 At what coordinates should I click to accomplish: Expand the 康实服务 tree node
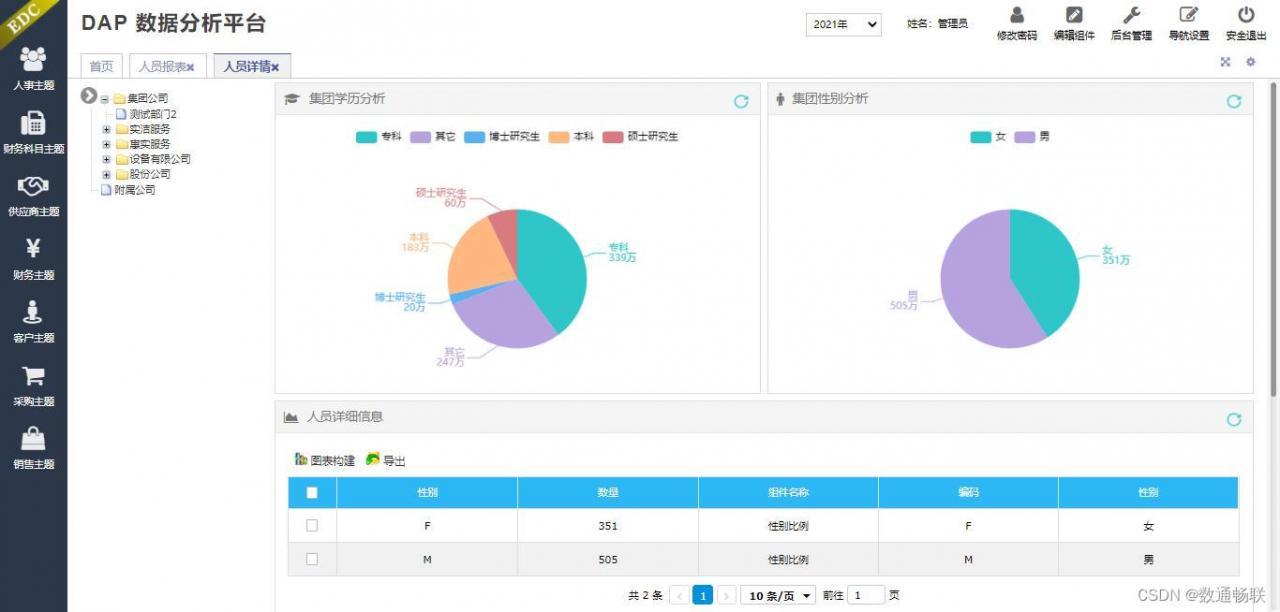pos(107,144)
